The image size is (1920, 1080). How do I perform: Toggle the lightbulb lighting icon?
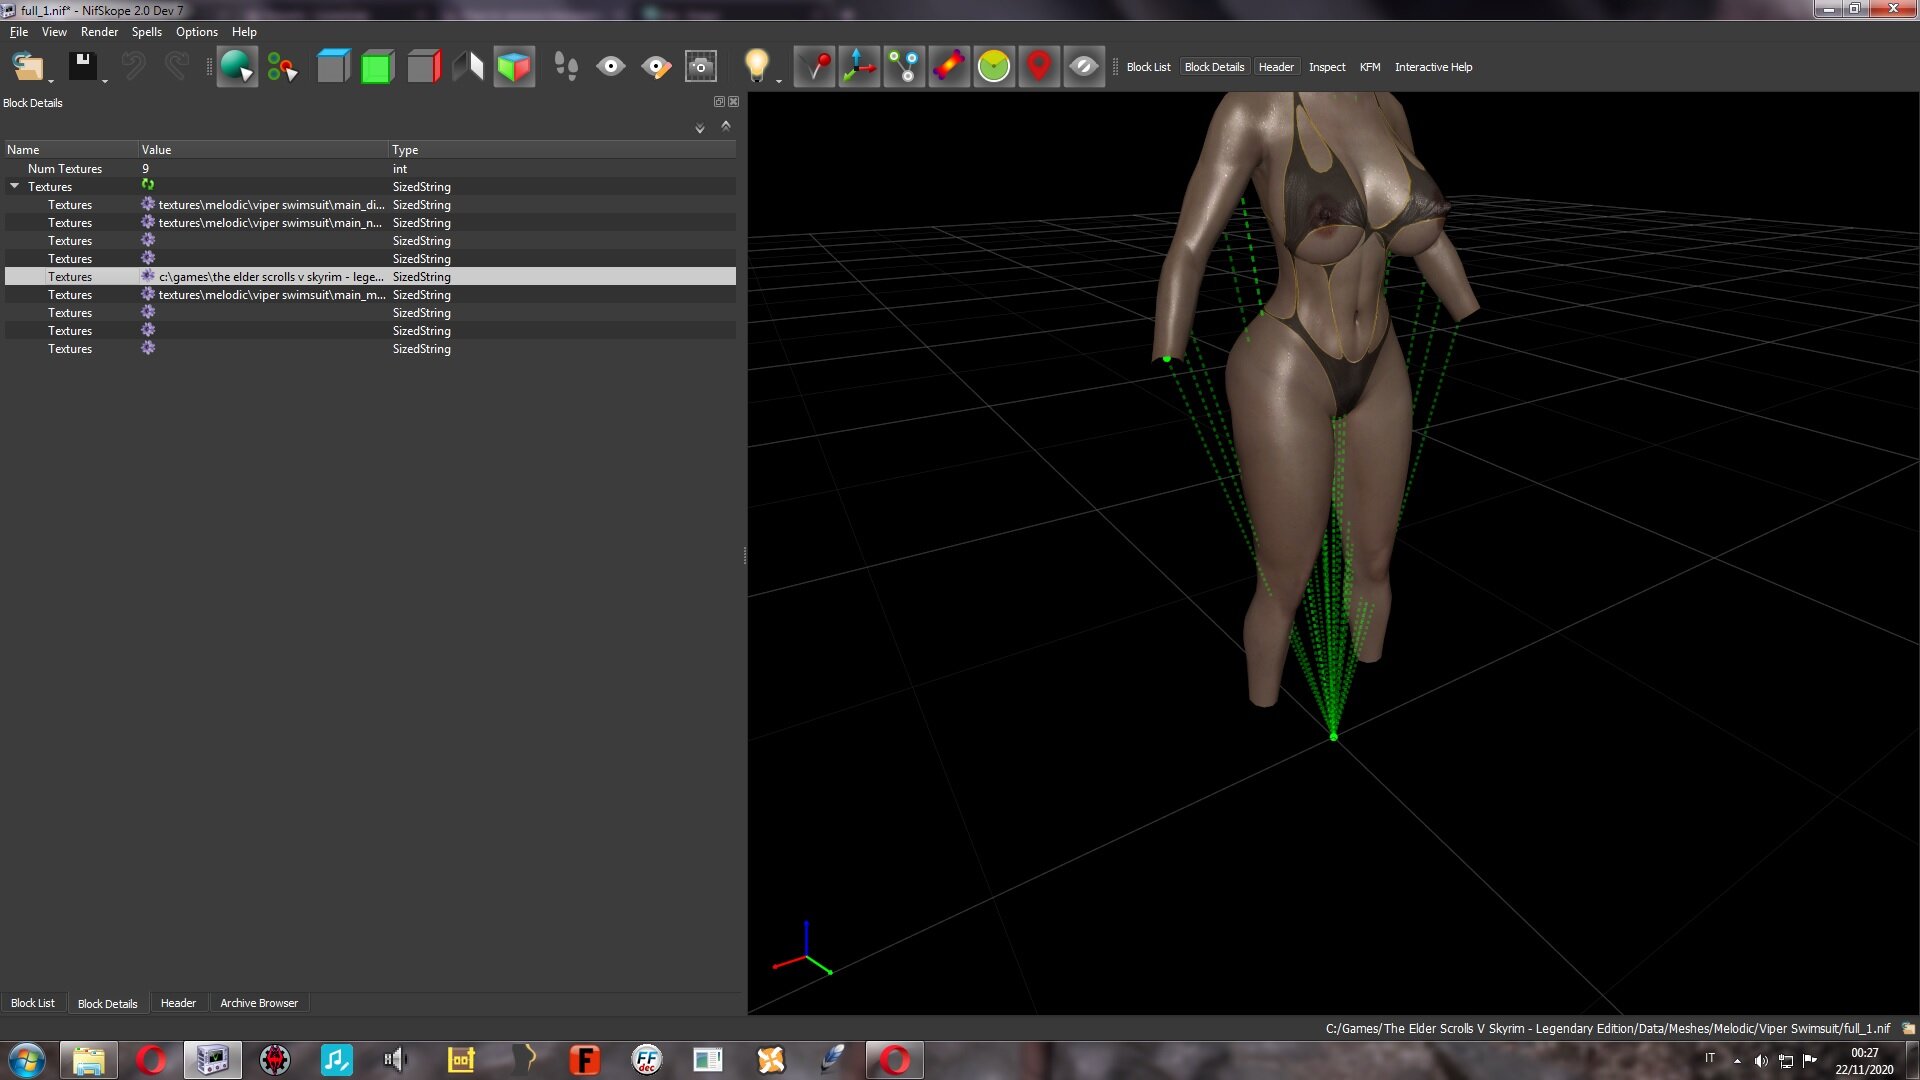(756, 66)
